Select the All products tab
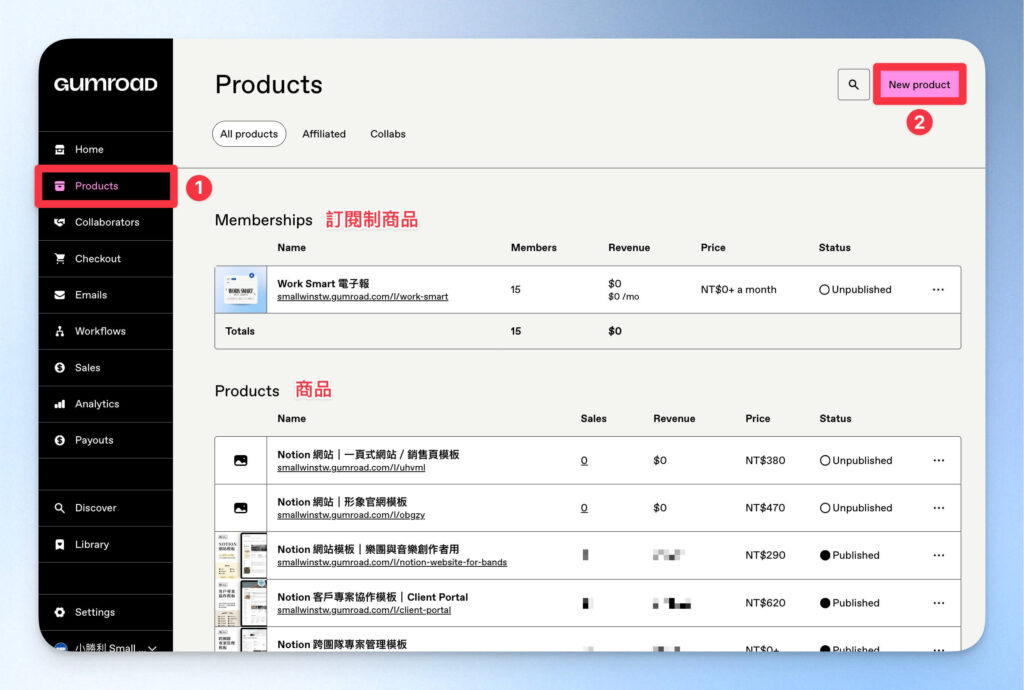 click(249, 134)
